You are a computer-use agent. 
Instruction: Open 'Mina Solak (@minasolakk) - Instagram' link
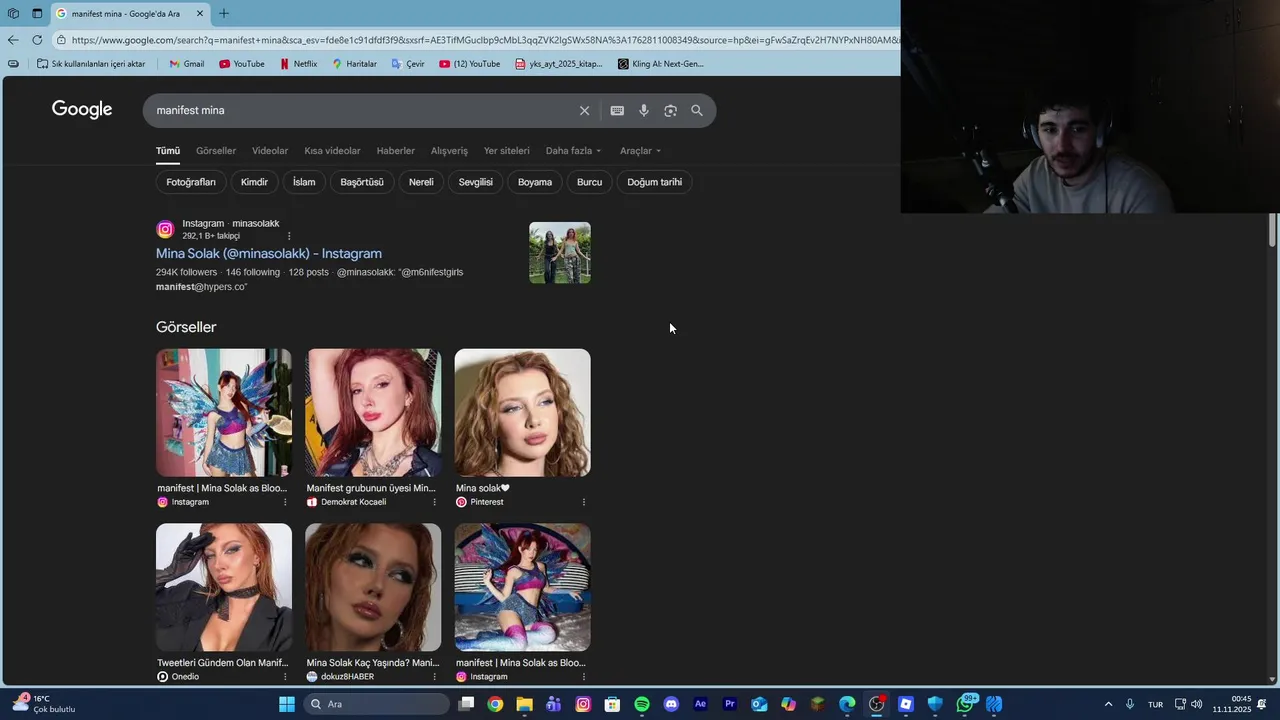coord(269,254)
